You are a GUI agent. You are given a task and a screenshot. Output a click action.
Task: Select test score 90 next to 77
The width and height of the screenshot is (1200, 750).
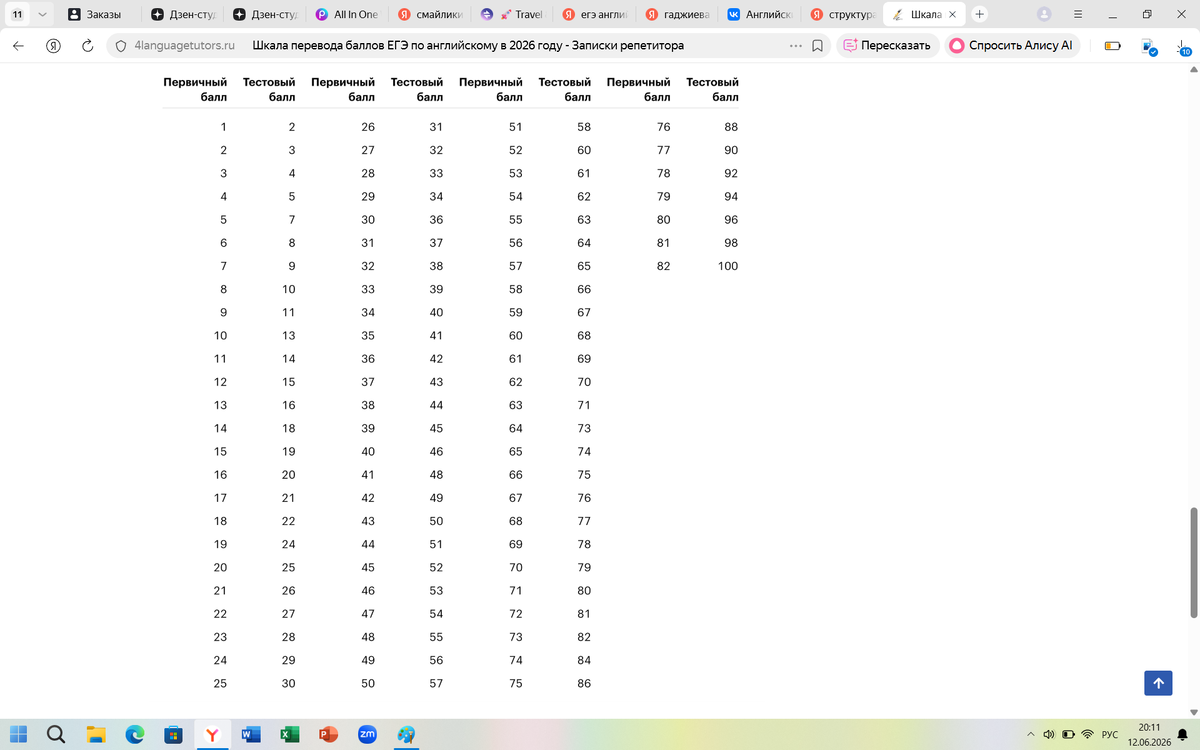pos(731,150)
